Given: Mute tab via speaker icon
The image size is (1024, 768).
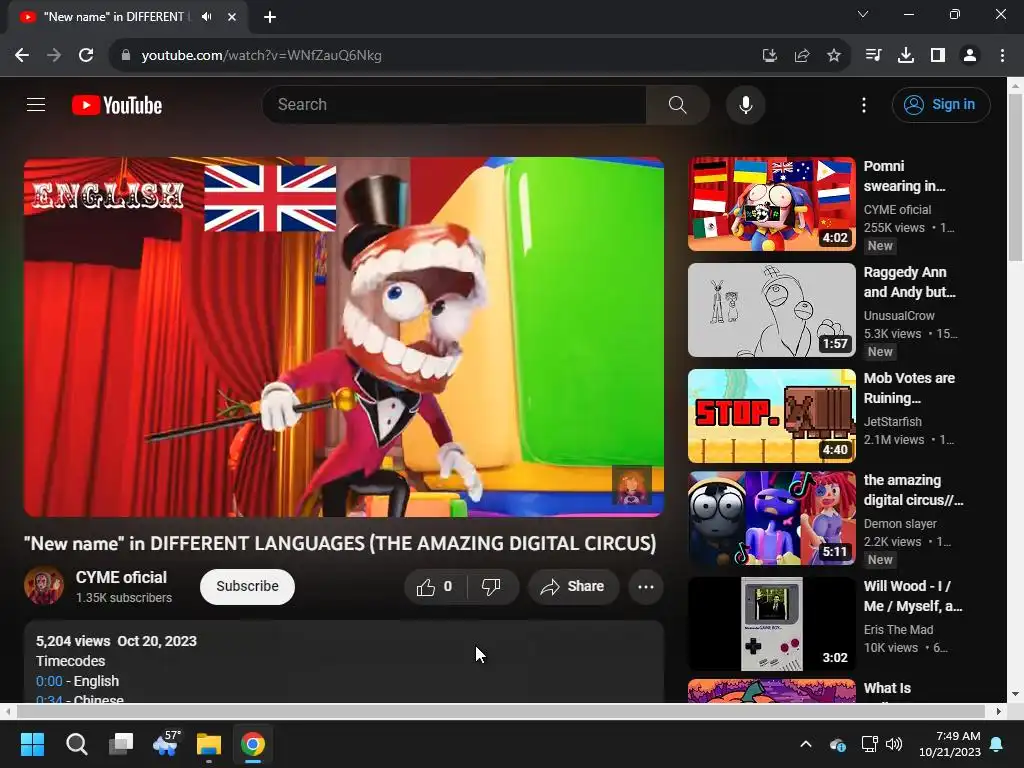Looking at the screenshot, I should [207, 16].
